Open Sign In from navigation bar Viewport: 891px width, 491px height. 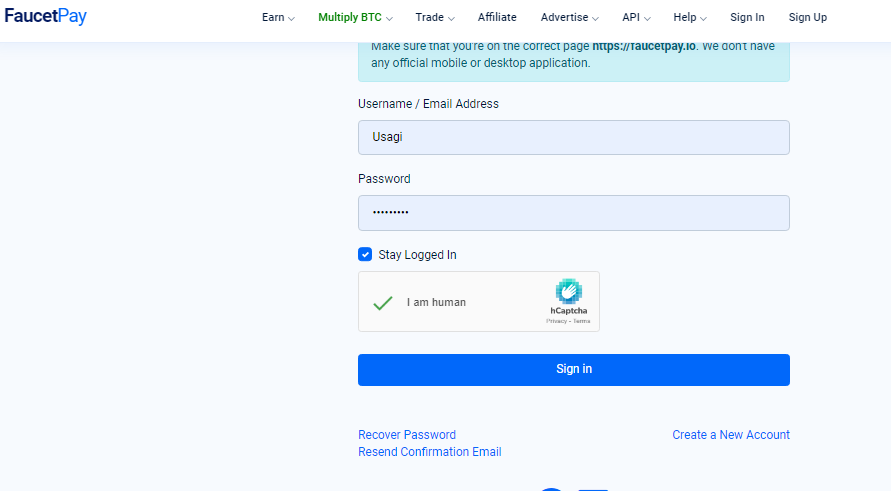747,18
